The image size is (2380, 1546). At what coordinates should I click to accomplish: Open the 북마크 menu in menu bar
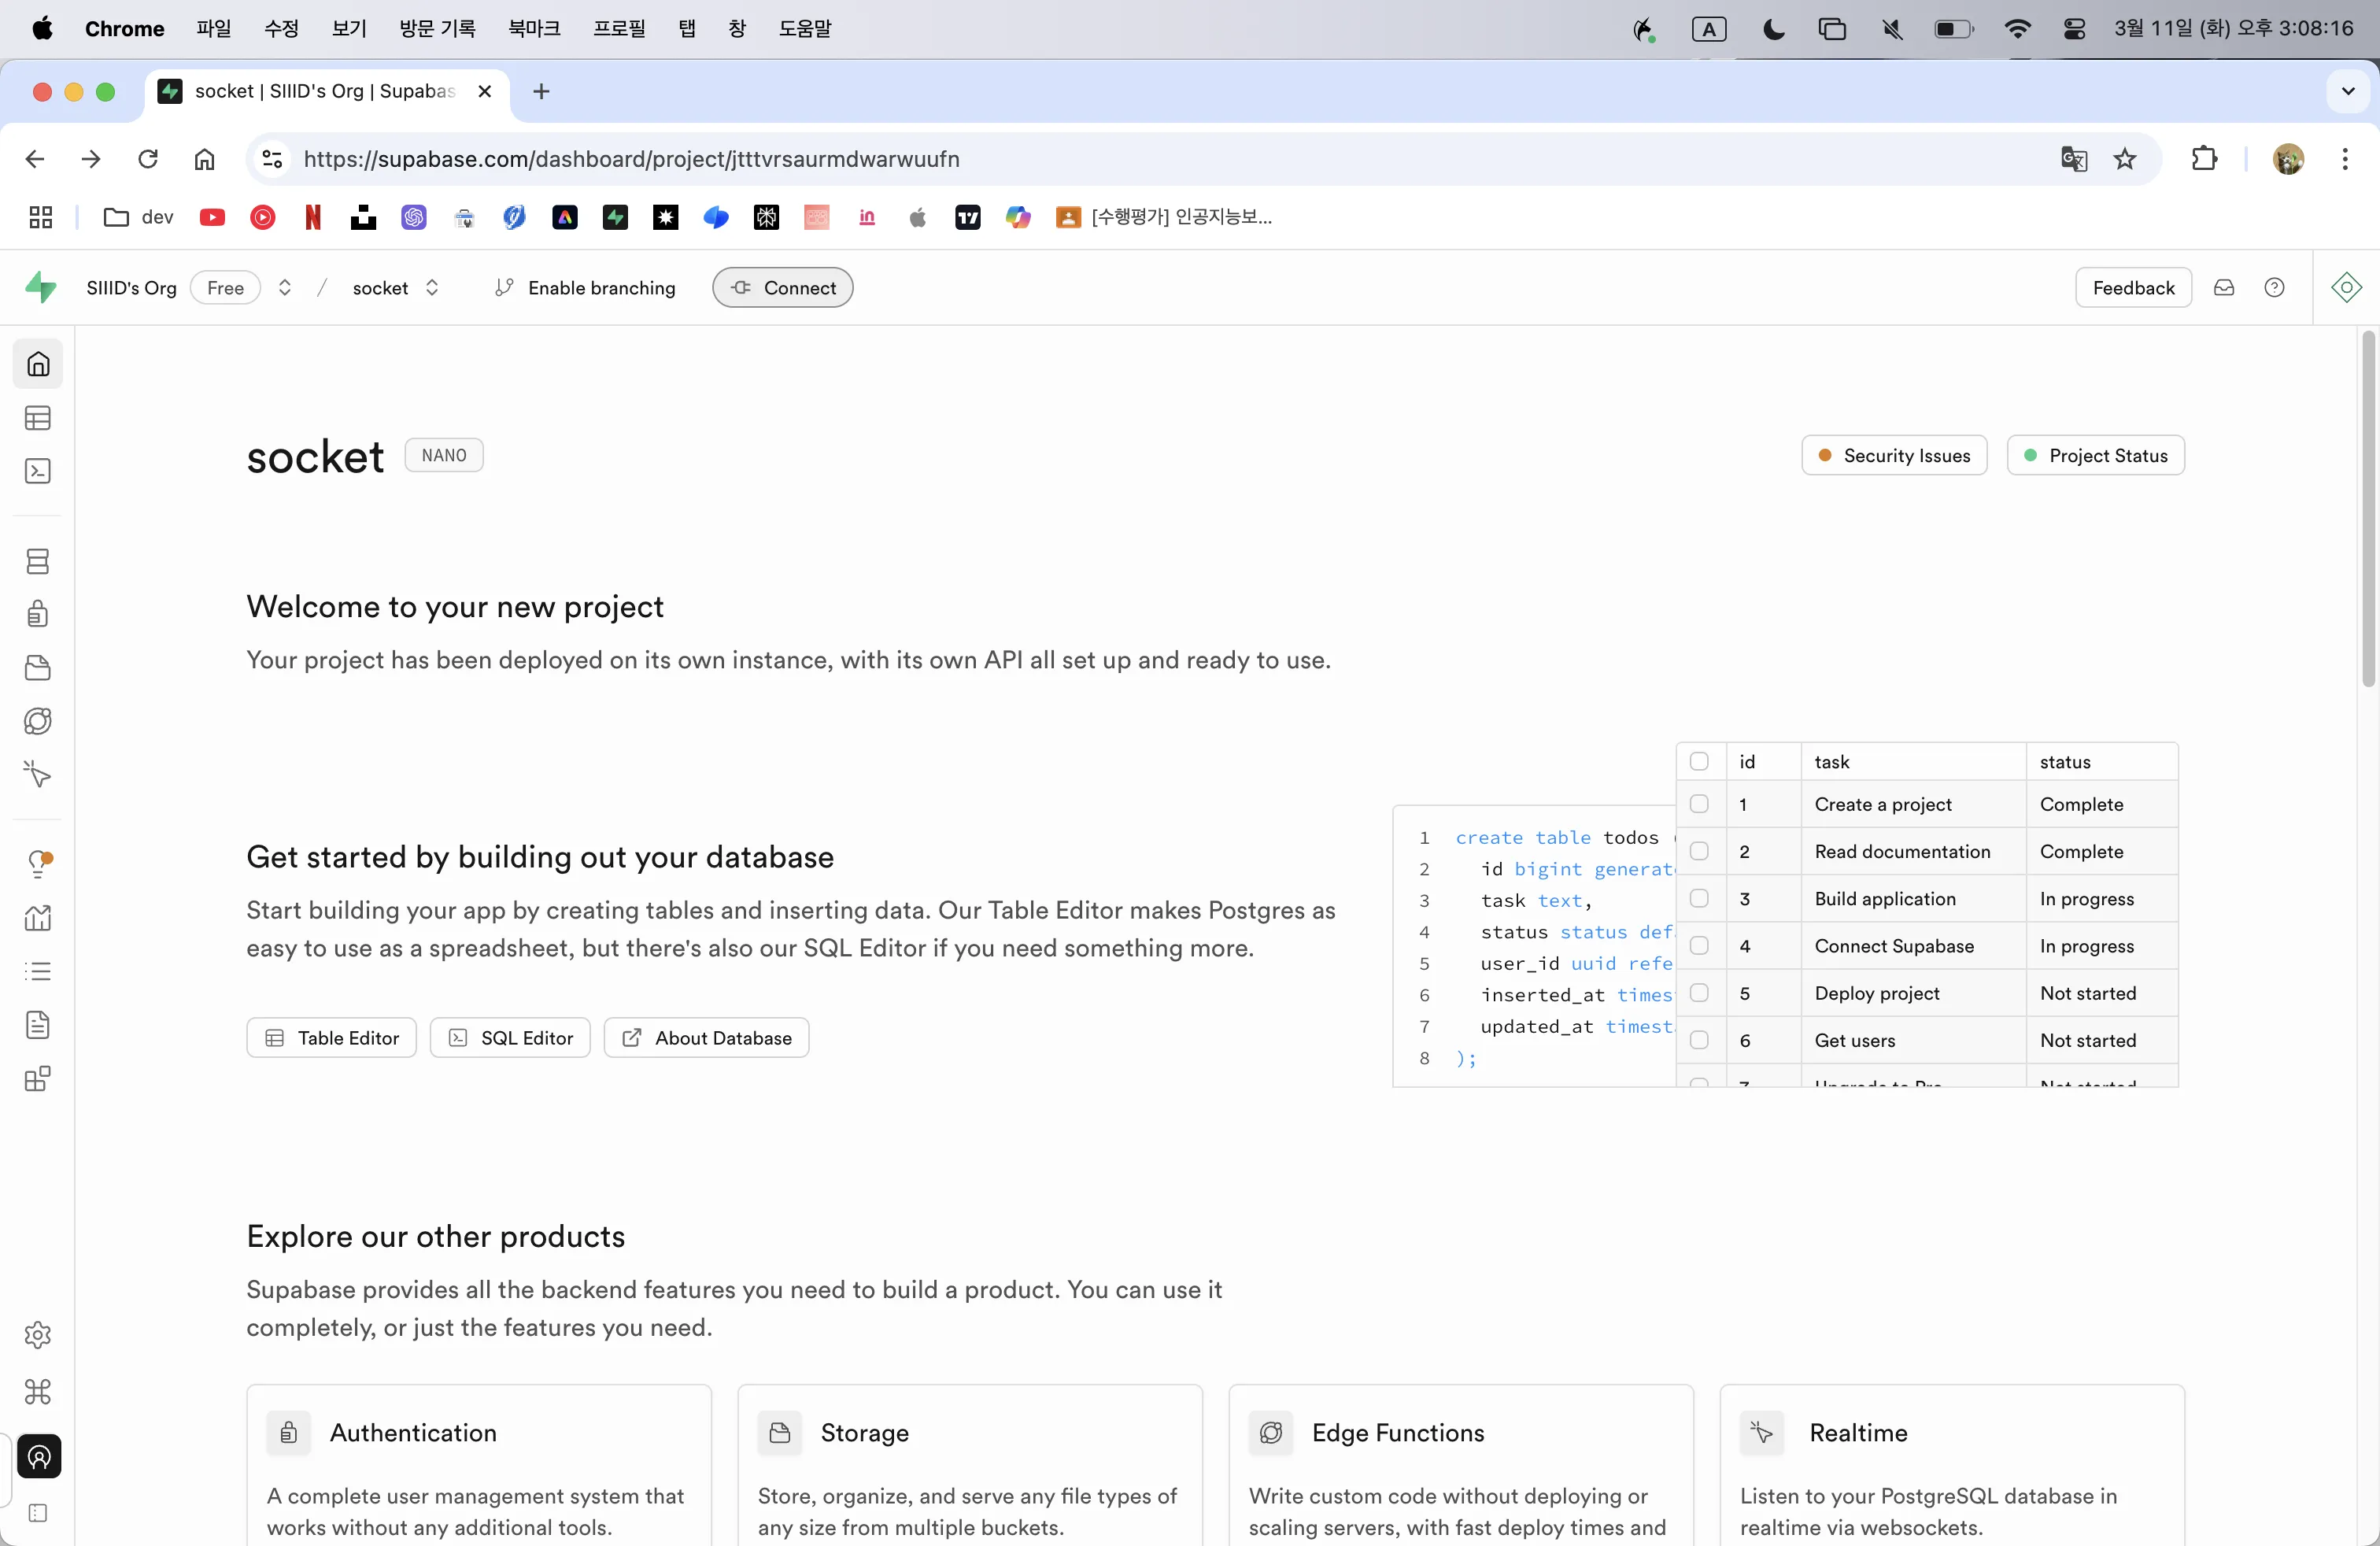pyautogui.click(x=533, y=28)
